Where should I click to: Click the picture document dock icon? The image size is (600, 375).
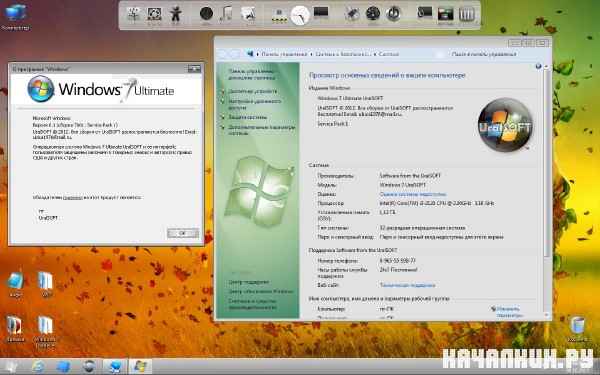tap(248, 14)
